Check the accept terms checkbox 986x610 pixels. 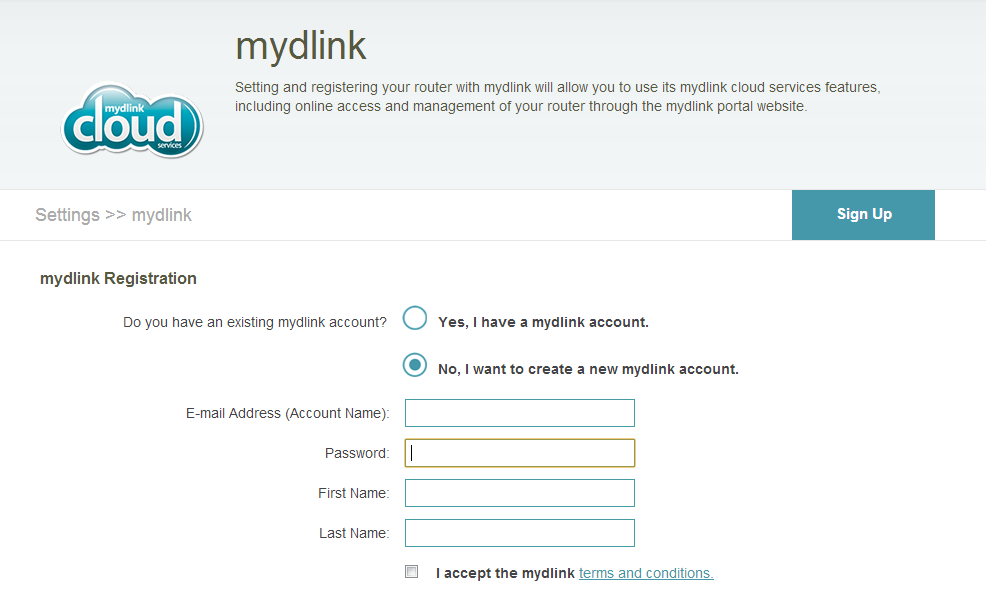(411, 572)
